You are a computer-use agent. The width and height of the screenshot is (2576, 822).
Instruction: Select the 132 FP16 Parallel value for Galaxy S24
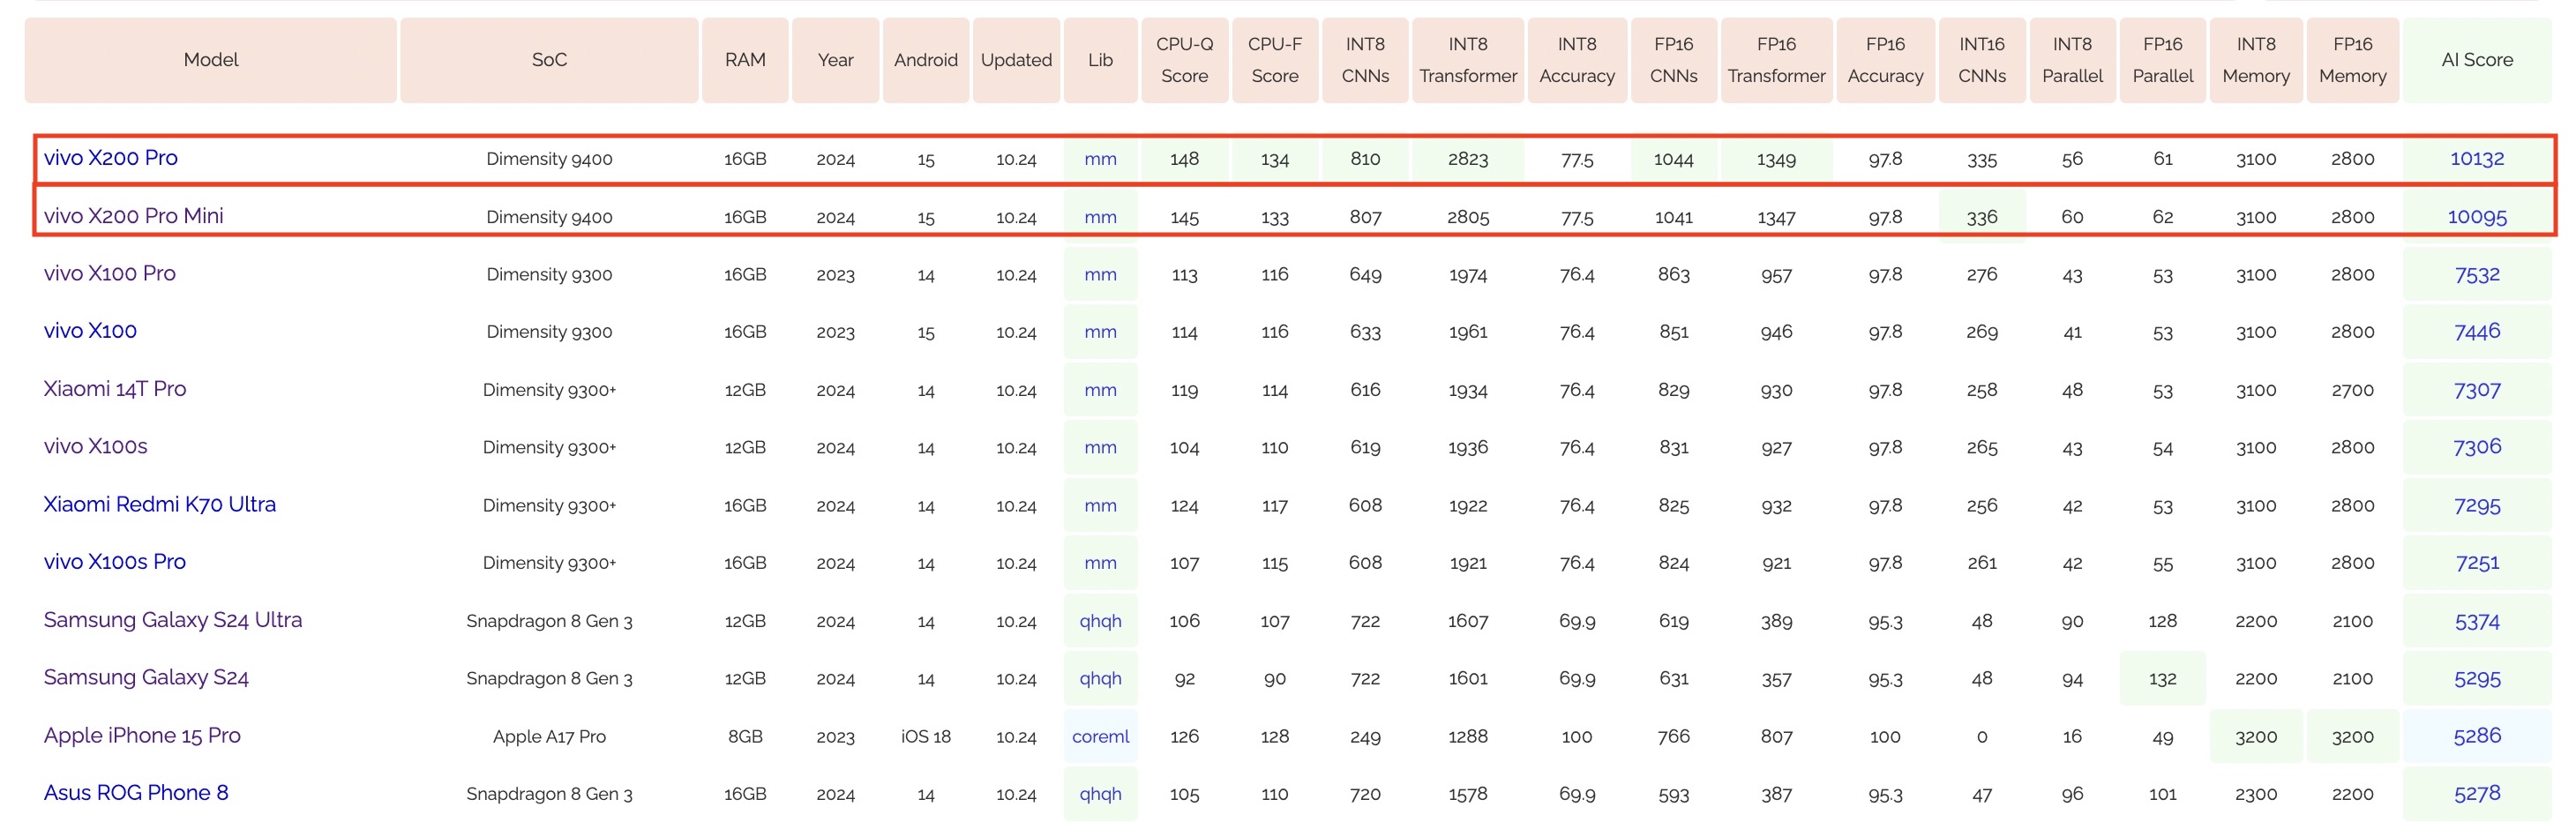(x=2162, y=679)
